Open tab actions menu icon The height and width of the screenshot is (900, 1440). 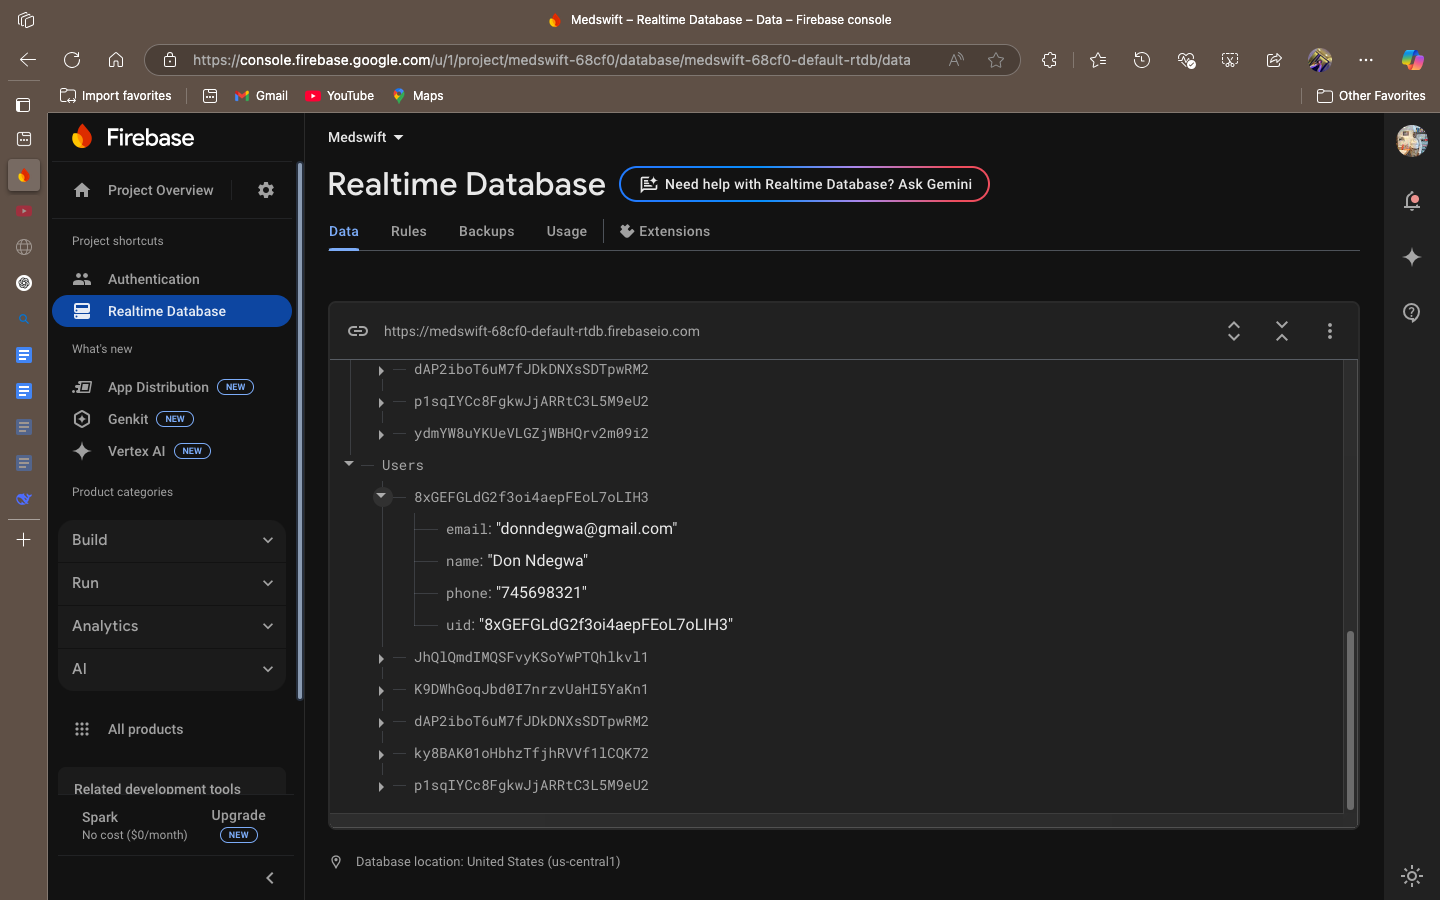coord(24,105)
